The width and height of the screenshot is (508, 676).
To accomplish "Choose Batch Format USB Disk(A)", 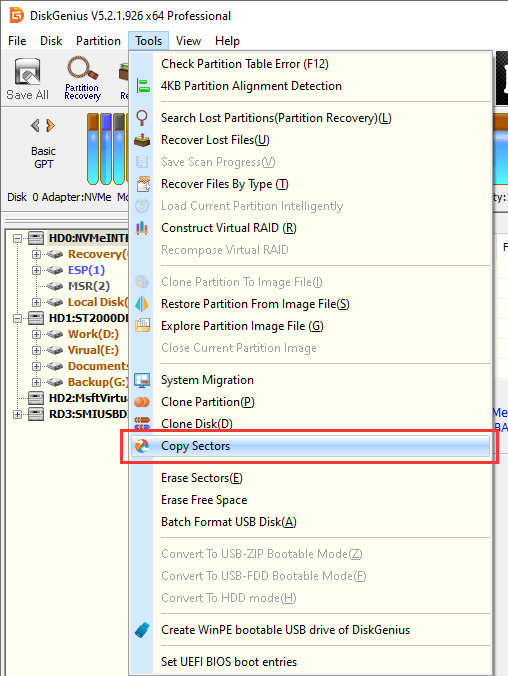I will 310,522.
